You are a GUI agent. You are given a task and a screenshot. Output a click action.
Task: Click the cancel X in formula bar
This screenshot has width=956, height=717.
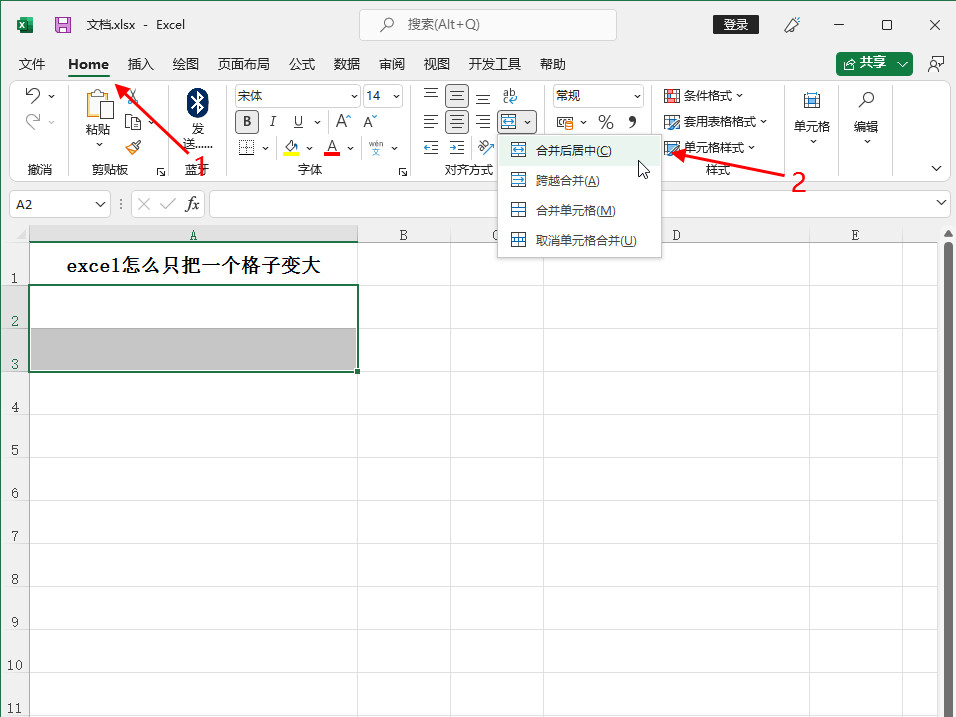pyautogui.click(x=144, y=204)
